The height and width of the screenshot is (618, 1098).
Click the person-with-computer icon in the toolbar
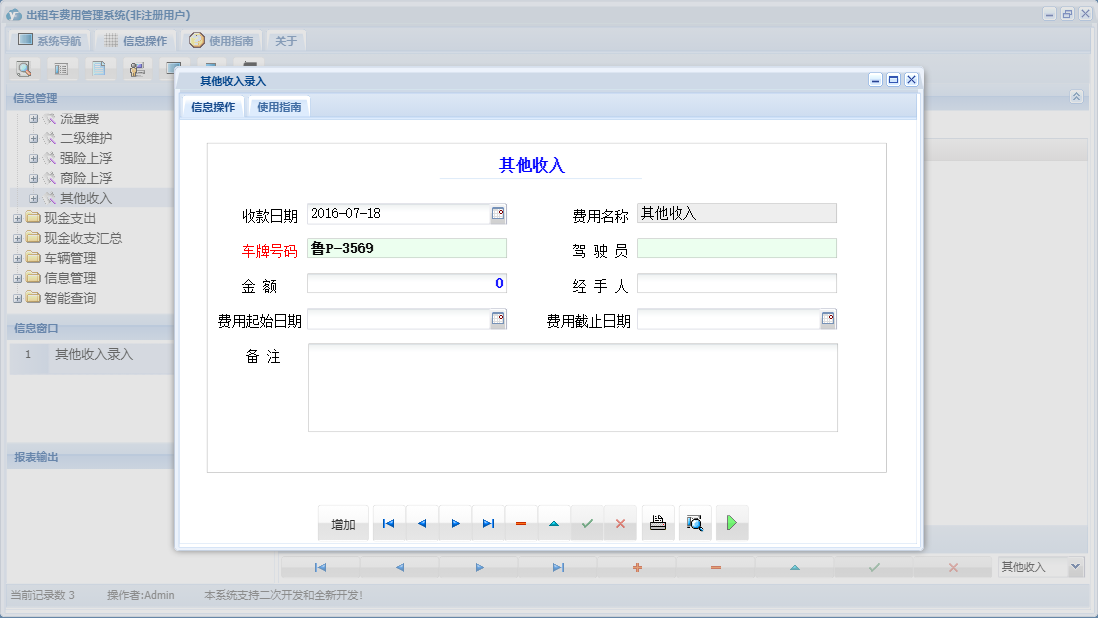click(x=137, y=68)
